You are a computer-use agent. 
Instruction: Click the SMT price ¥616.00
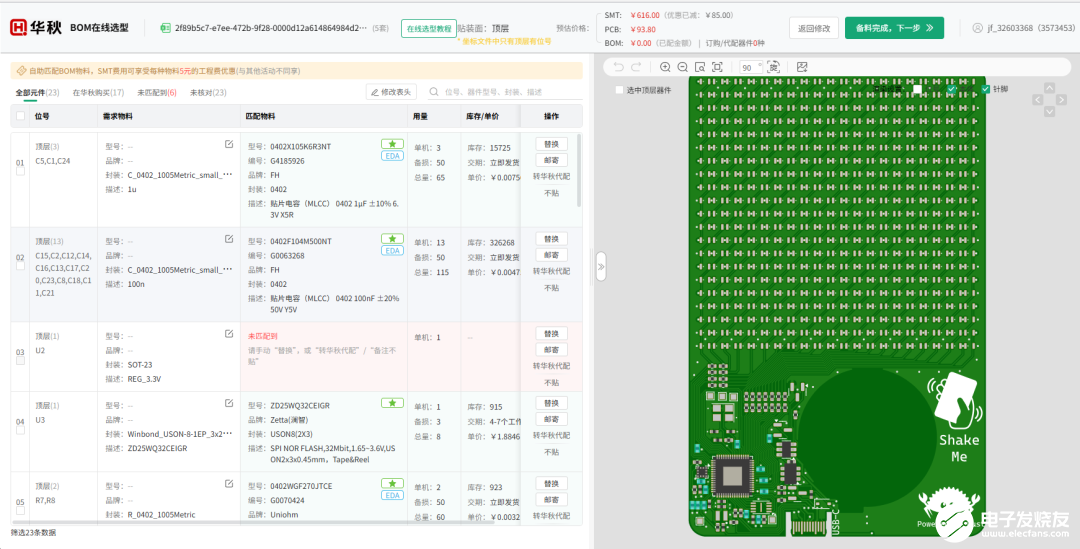(645, 15)
